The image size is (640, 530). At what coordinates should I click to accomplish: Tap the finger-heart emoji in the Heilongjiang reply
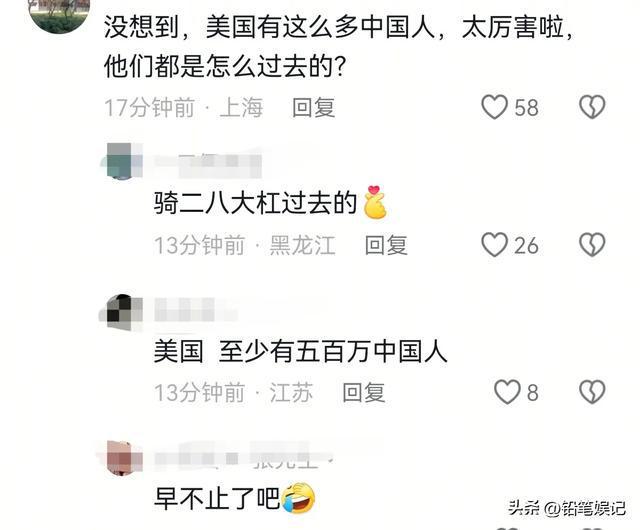point(375,202)
